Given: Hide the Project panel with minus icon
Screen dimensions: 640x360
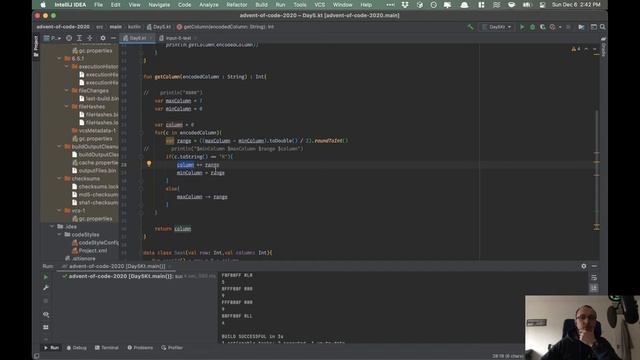Looking at the screenshot, I should [x=113, y=38].
